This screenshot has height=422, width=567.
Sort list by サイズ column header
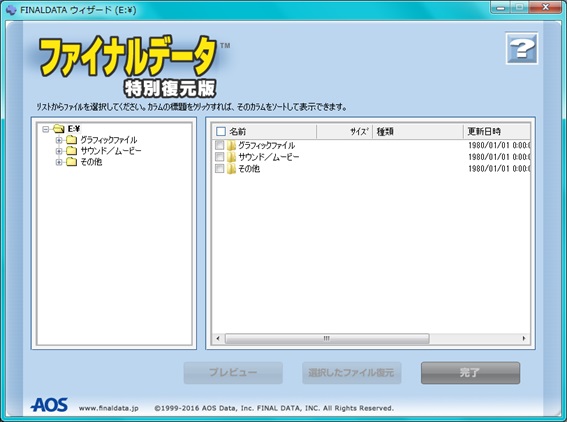click(x=345, y=131)
